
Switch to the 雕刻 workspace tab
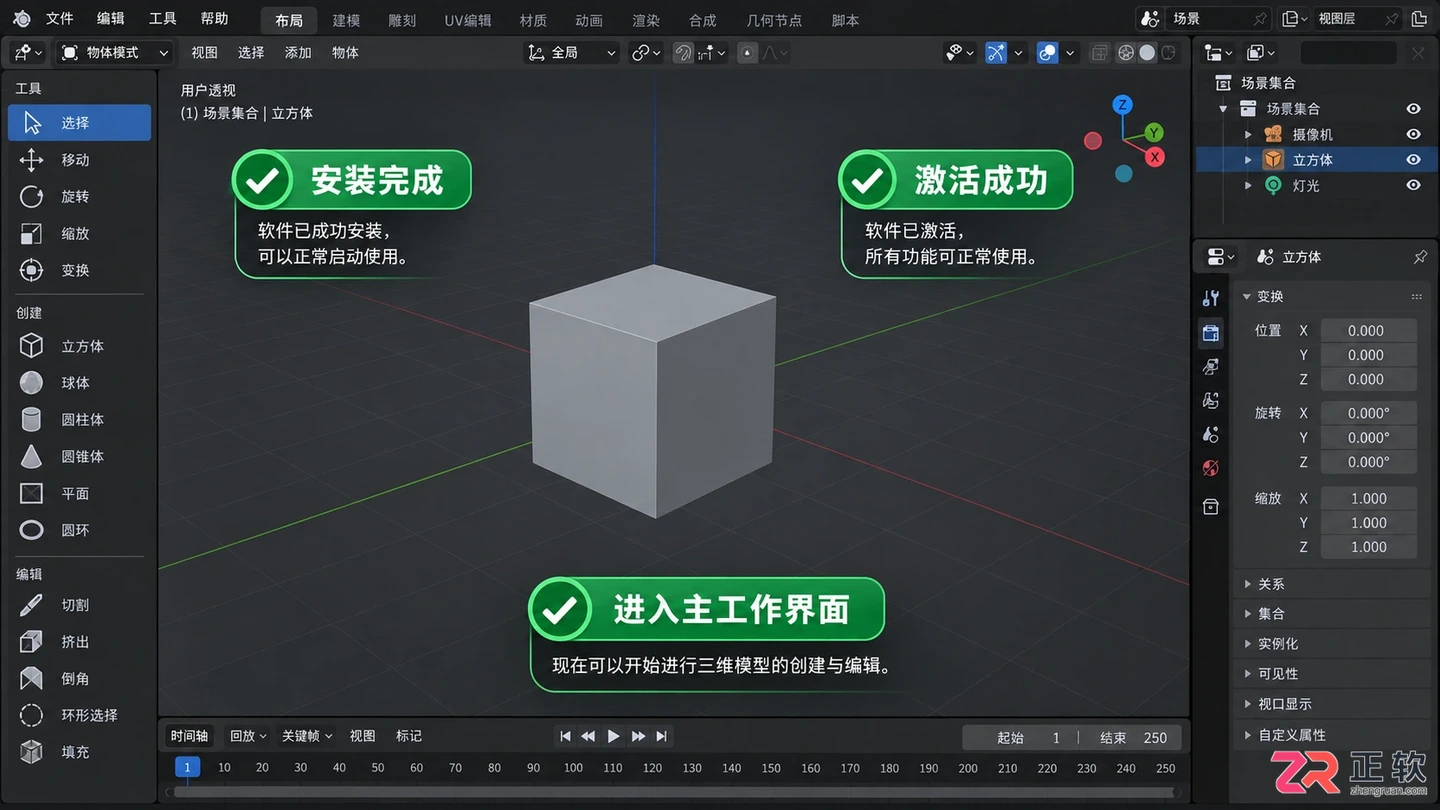402,20
